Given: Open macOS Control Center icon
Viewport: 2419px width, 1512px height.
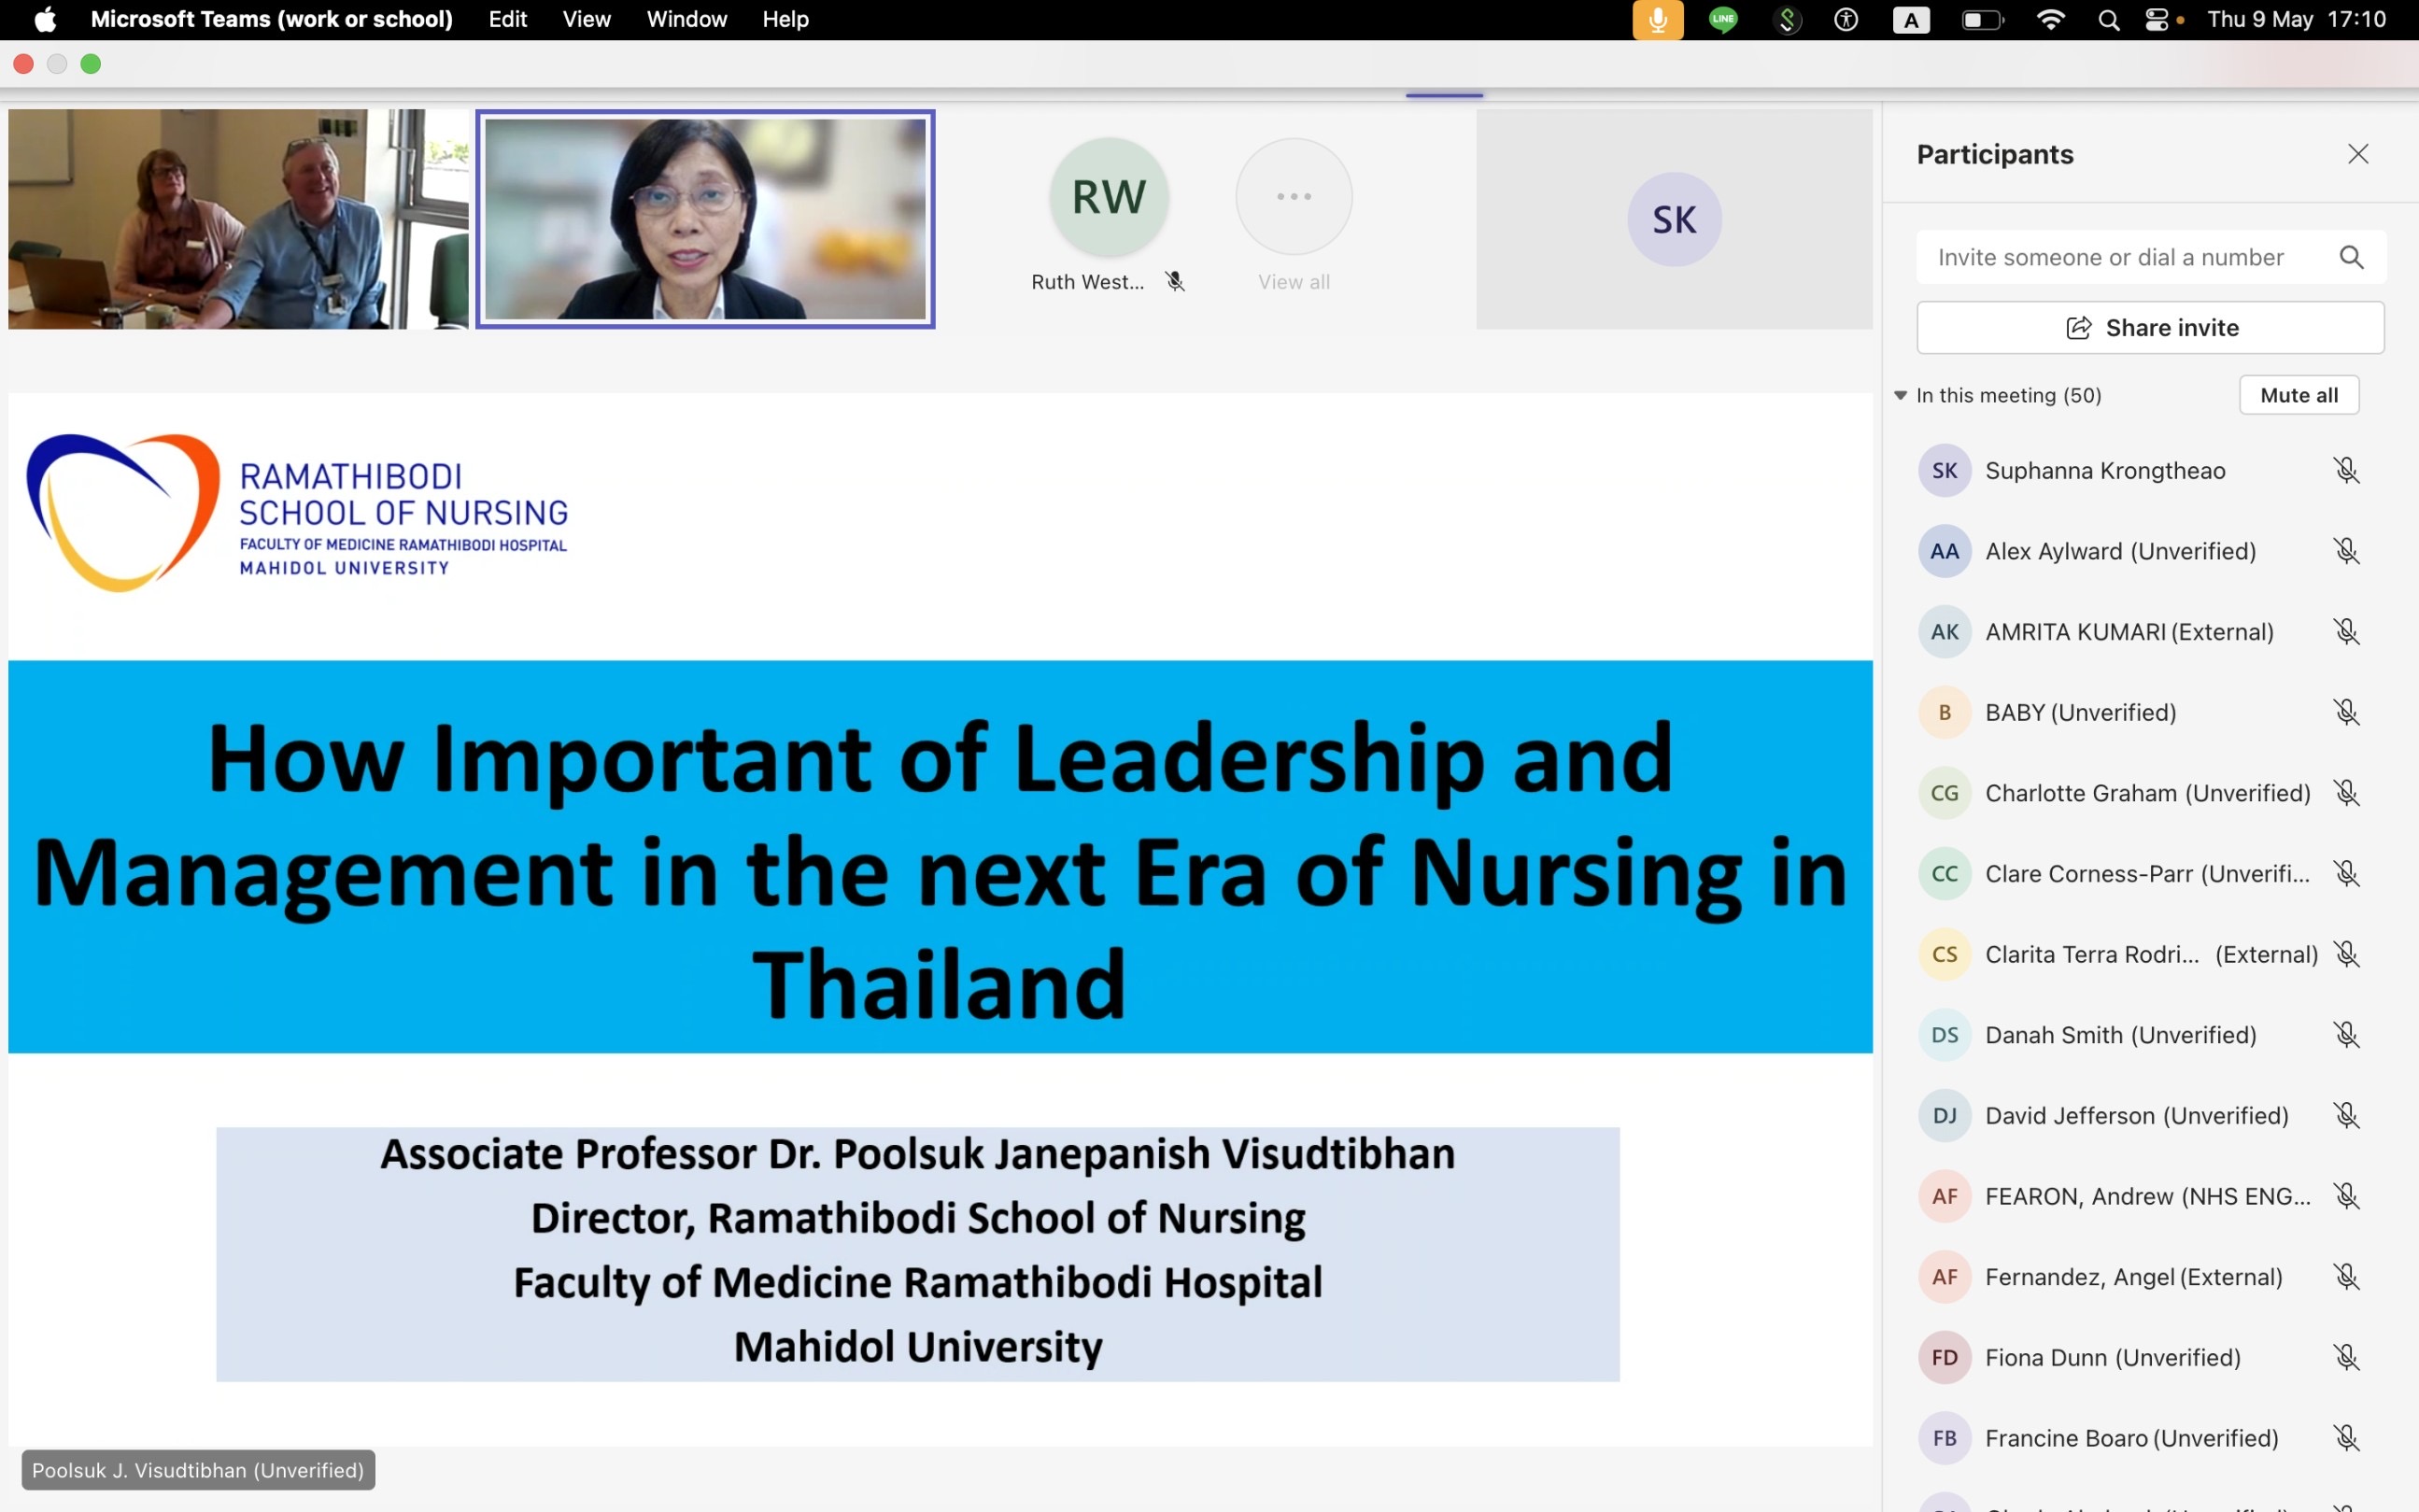Looking at the screenshot, I should [2156, 19].
